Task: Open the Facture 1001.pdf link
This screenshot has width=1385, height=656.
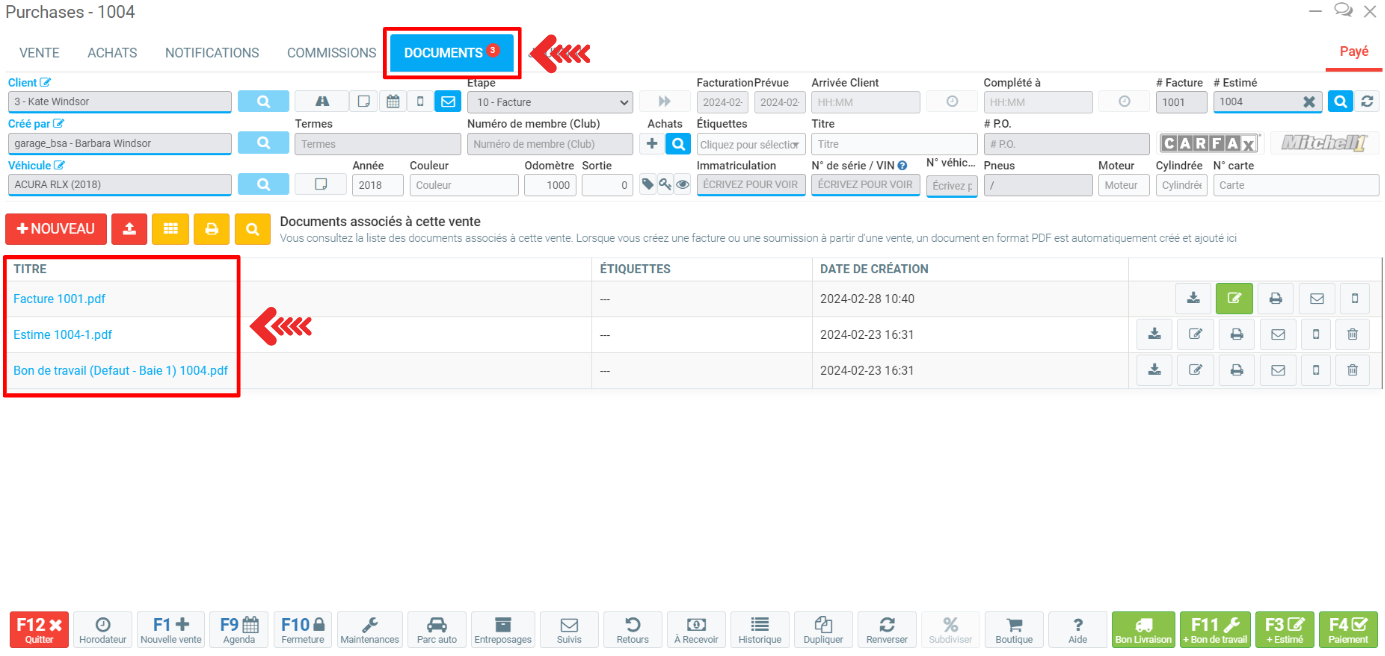Action: [x=59, y=299]
